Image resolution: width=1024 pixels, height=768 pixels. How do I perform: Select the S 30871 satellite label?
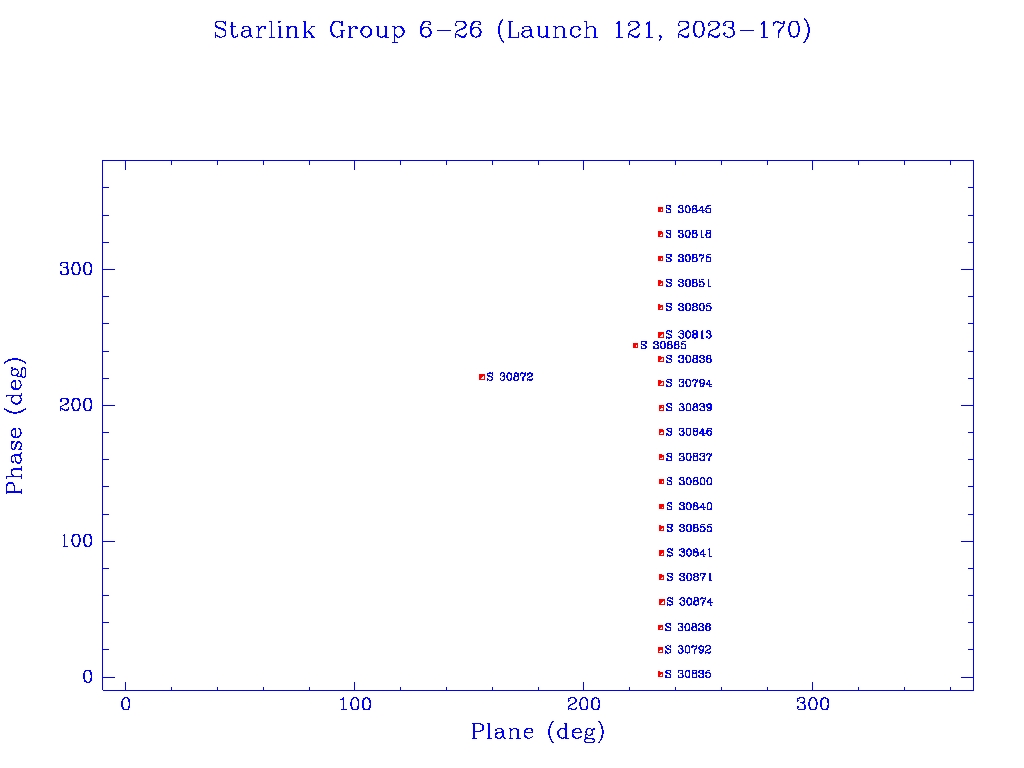tap(689, 577)
